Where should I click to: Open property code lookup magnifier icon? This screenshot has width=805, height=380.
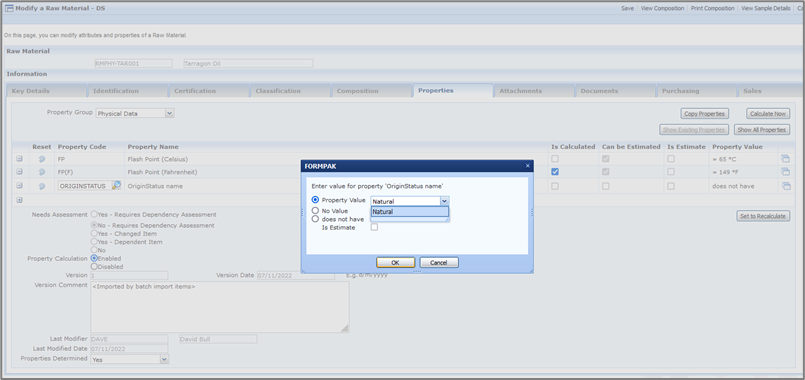(x=117, y=185)
